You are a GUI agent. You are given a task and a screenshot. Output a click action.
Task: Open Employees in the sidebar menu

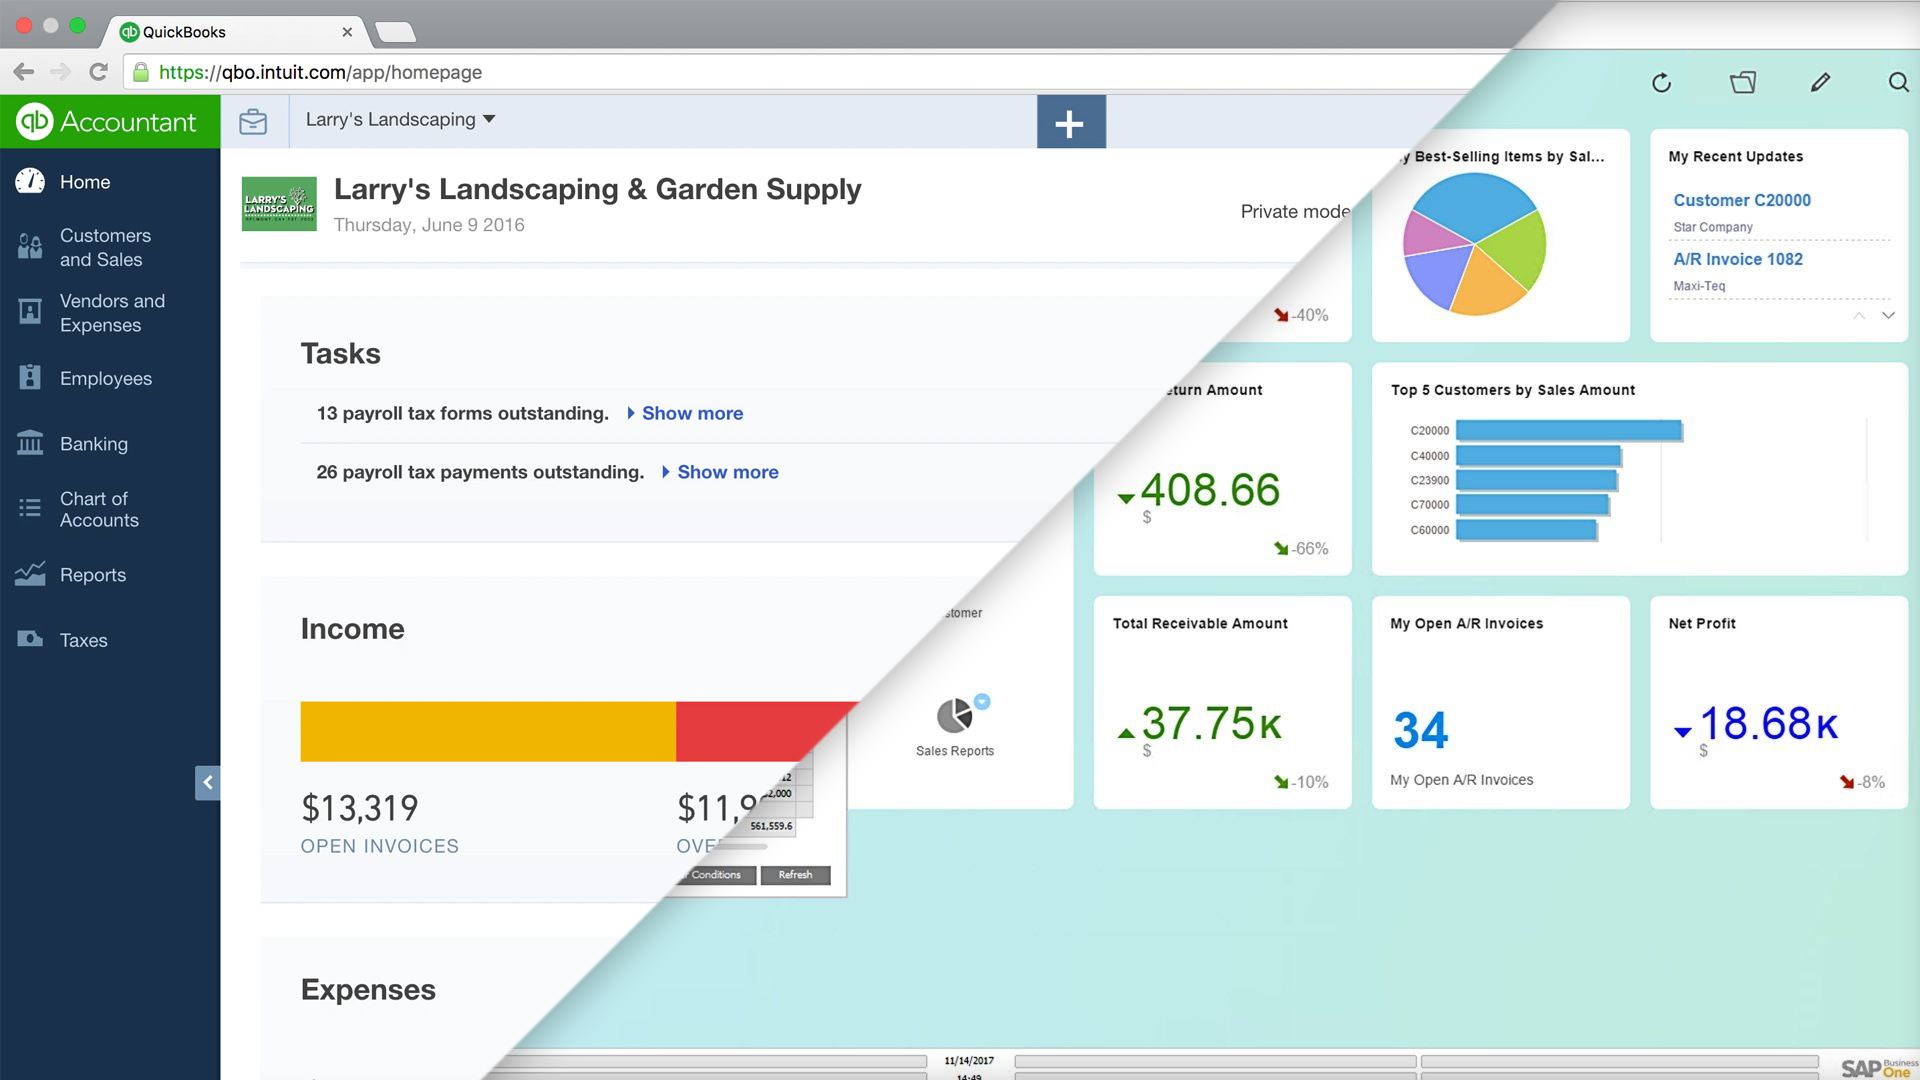click(x=106, y=378)
